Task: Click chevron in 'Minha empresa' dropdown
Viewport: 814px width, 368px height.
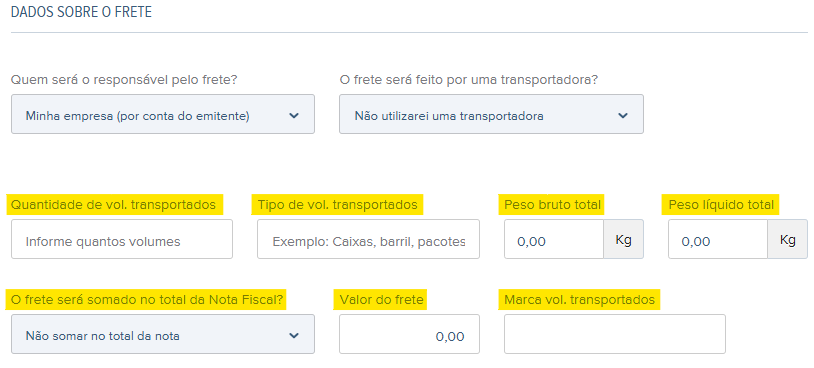Action: point(294,115)
